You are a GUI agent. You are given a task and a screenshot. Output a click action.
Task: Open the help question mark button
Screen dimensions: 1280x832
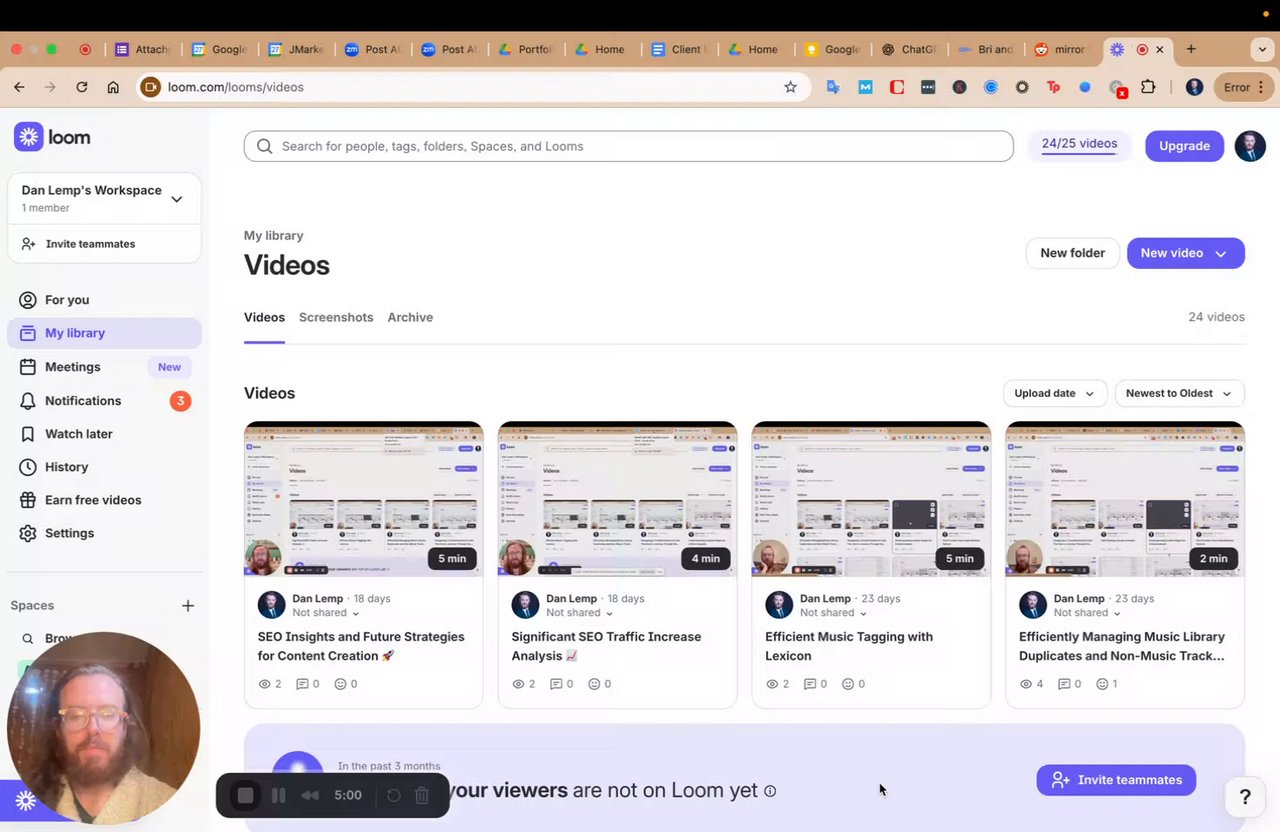1245,797
